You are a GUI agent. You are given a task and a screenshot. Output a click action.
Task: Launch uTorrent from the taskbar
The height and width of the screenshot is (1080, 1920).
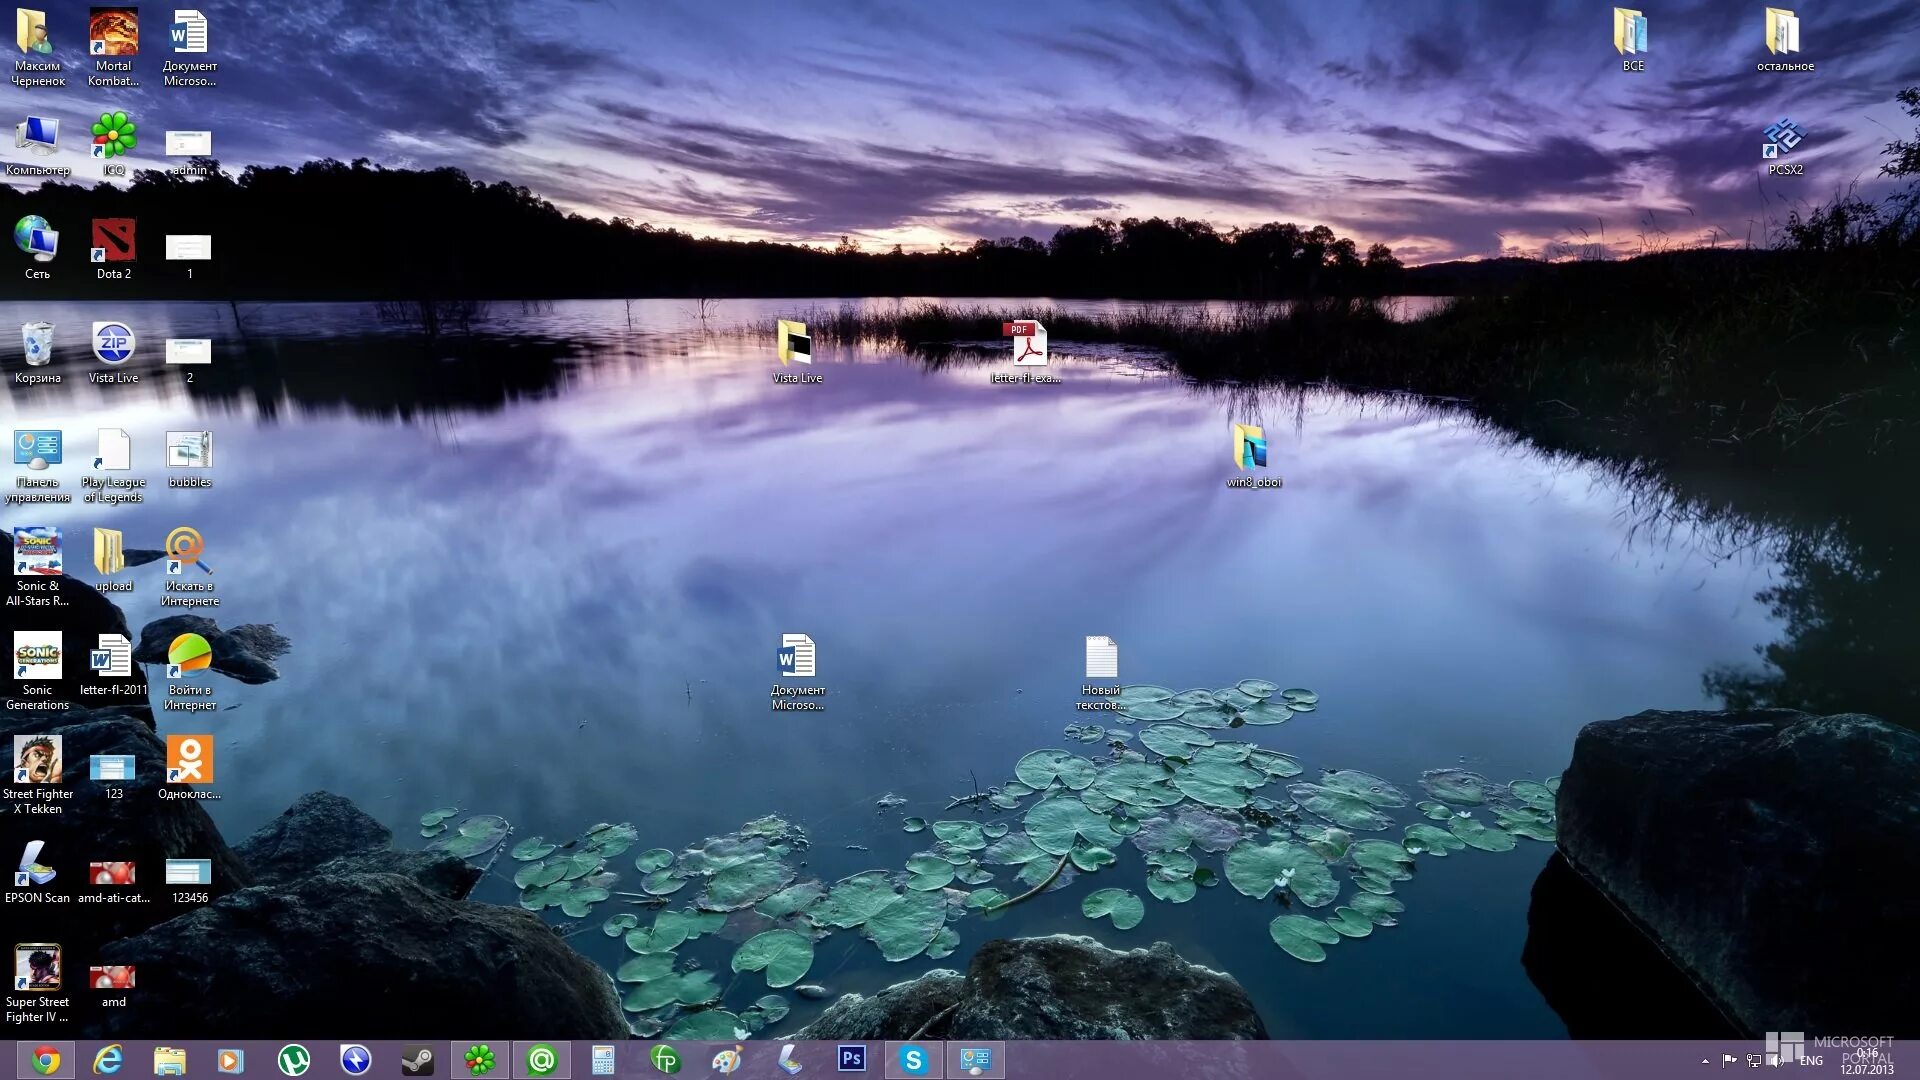[x=293, y=1060]
